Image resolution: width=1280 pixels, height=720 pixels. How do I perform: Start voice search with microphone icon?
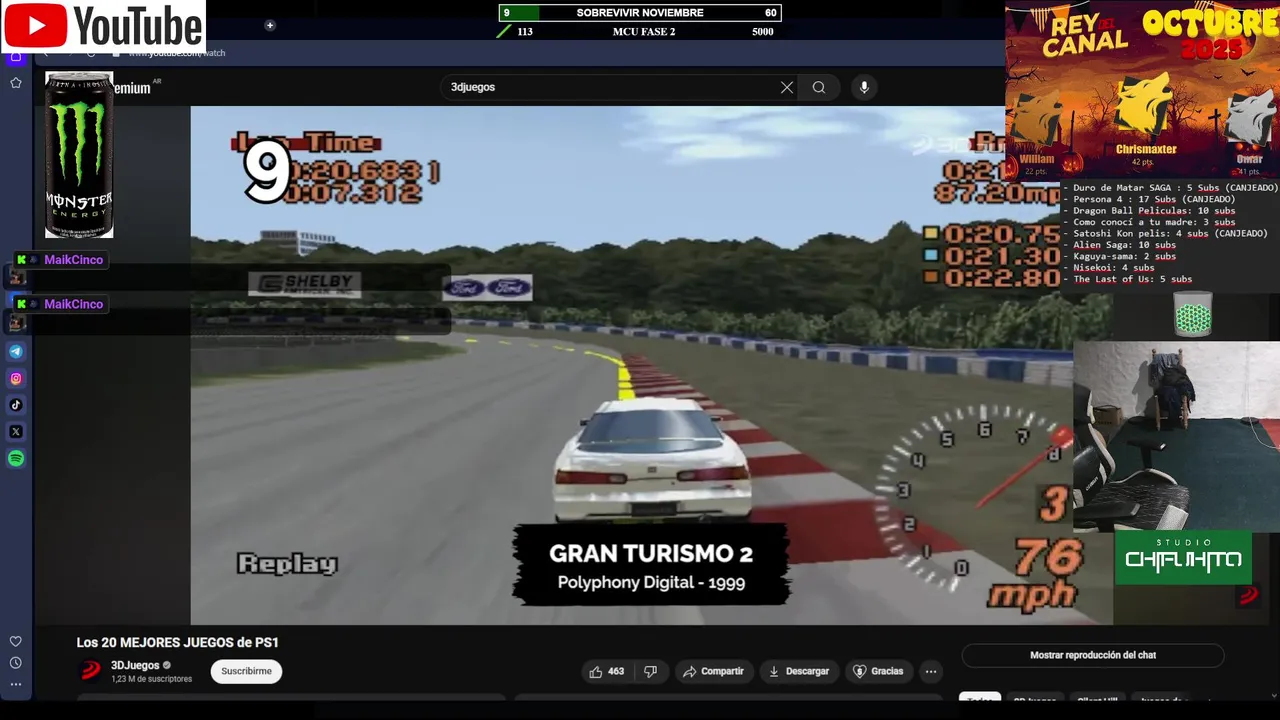pyautogui.click(x=865, y=87)
